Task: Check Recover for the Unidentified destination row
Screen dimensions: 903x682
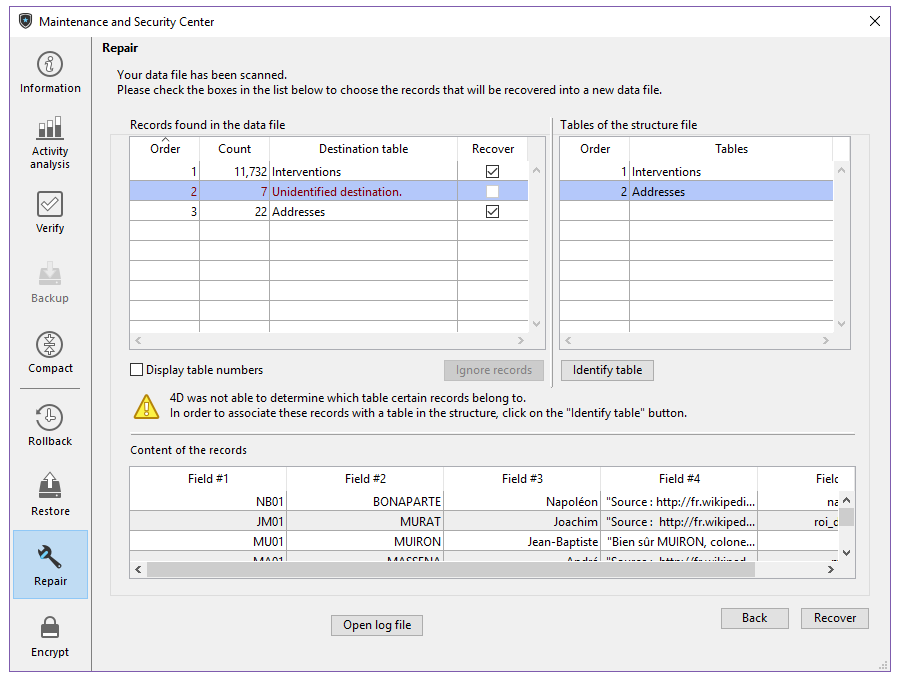Action: pos(492,192)
